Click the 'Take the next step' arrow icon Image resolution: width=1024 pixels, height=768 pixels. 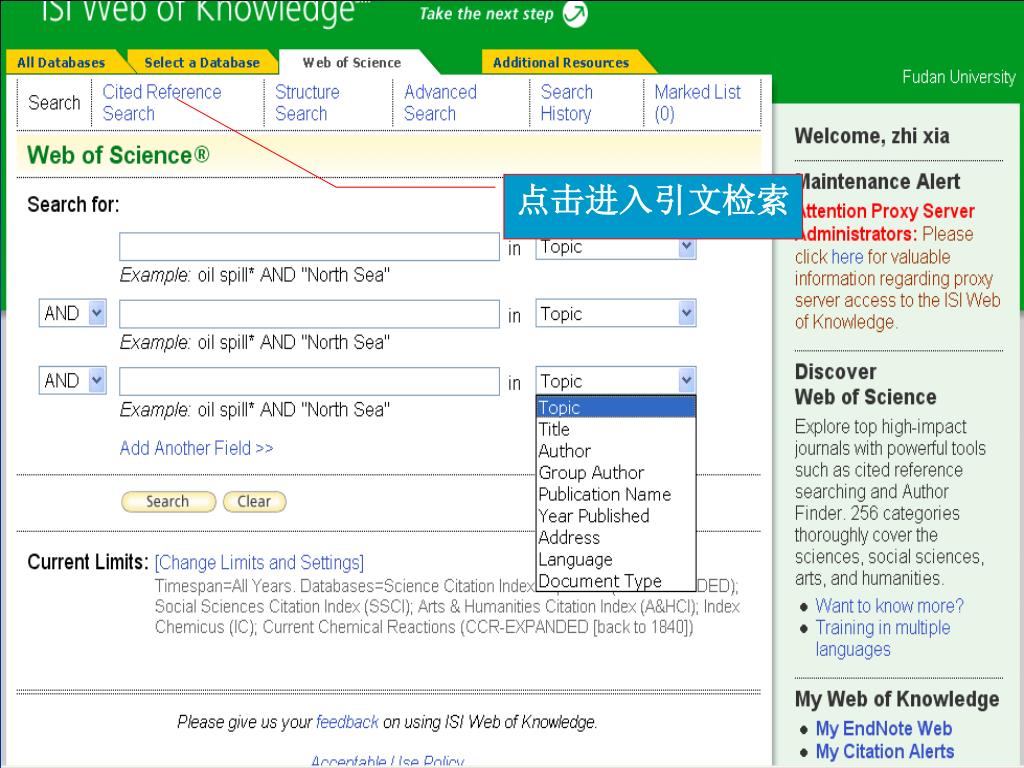[575, 14]
